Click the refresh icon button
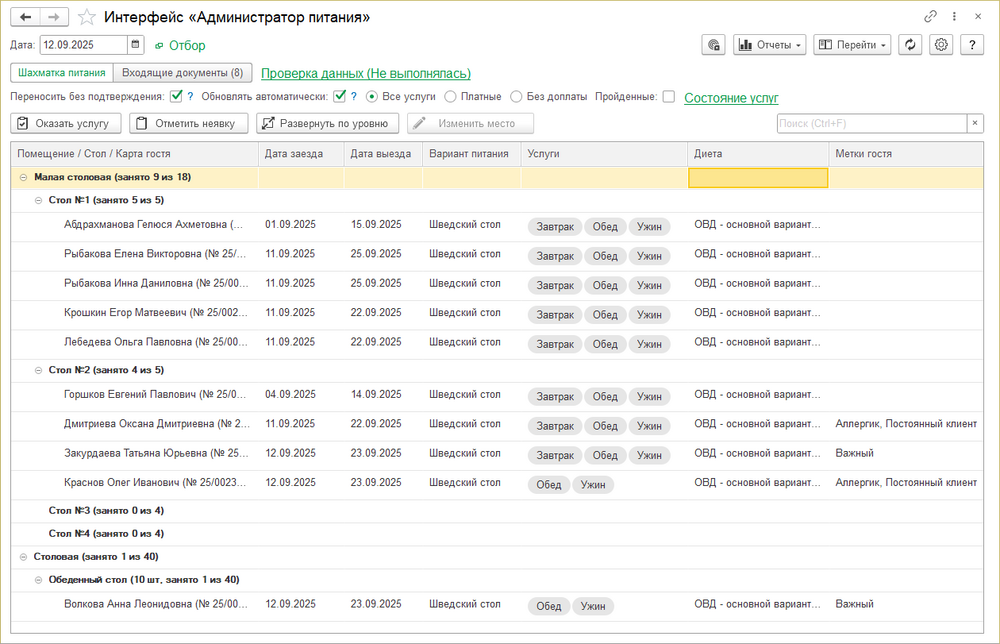The width and height of the screenshot is (1000, 644). [x=910, y=45]
